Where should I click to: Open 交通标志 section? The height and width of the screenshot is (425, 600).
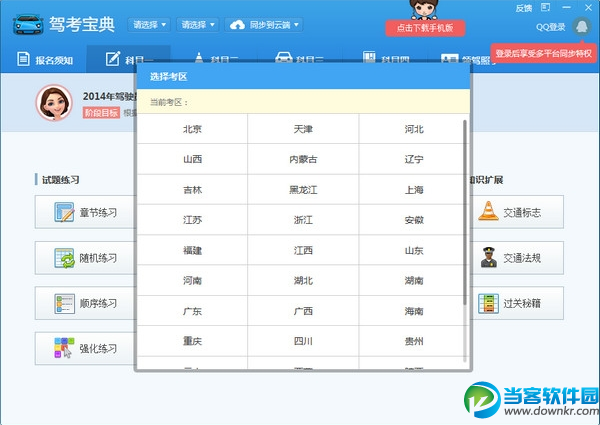click(518, 212)
